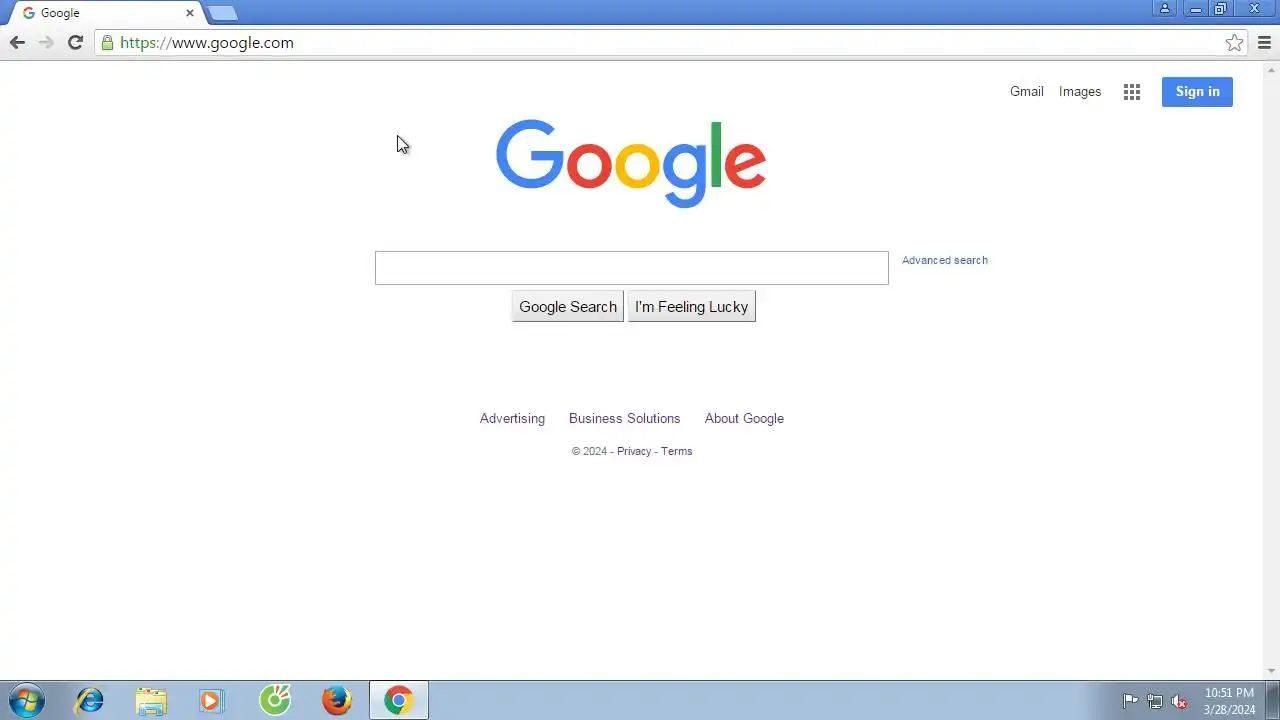Open Windows Media Player from taskbar
The image size is (1280, 720).
click(212, 701)
